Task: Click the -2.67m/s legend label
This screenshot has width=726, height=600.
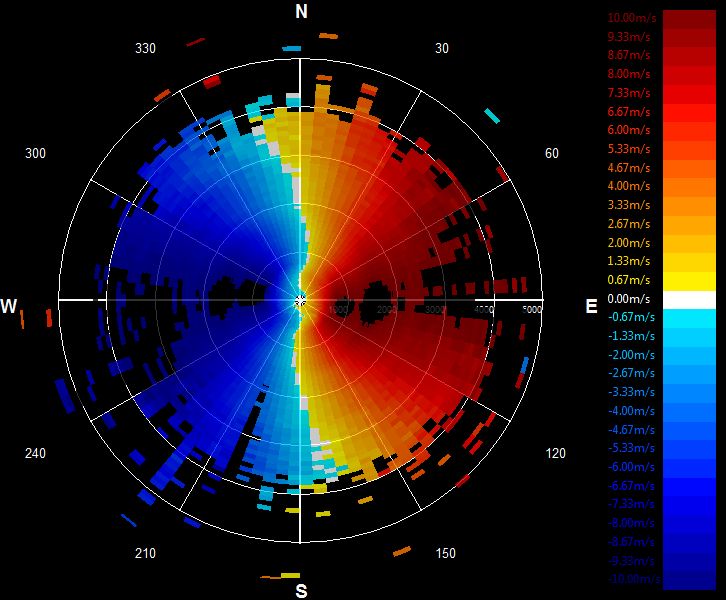Action: pyautogui.click(x=631, y=373)
